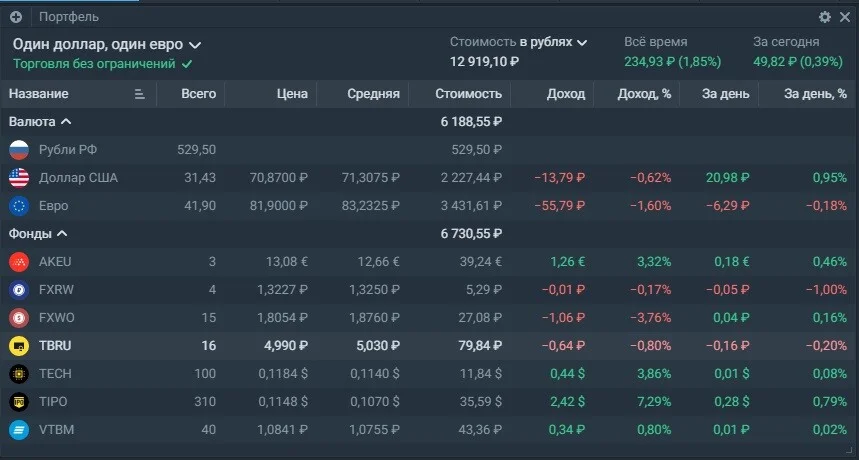Click the Всё время label
This screenshot has width=859, height=460.
[x=656, y=42]
